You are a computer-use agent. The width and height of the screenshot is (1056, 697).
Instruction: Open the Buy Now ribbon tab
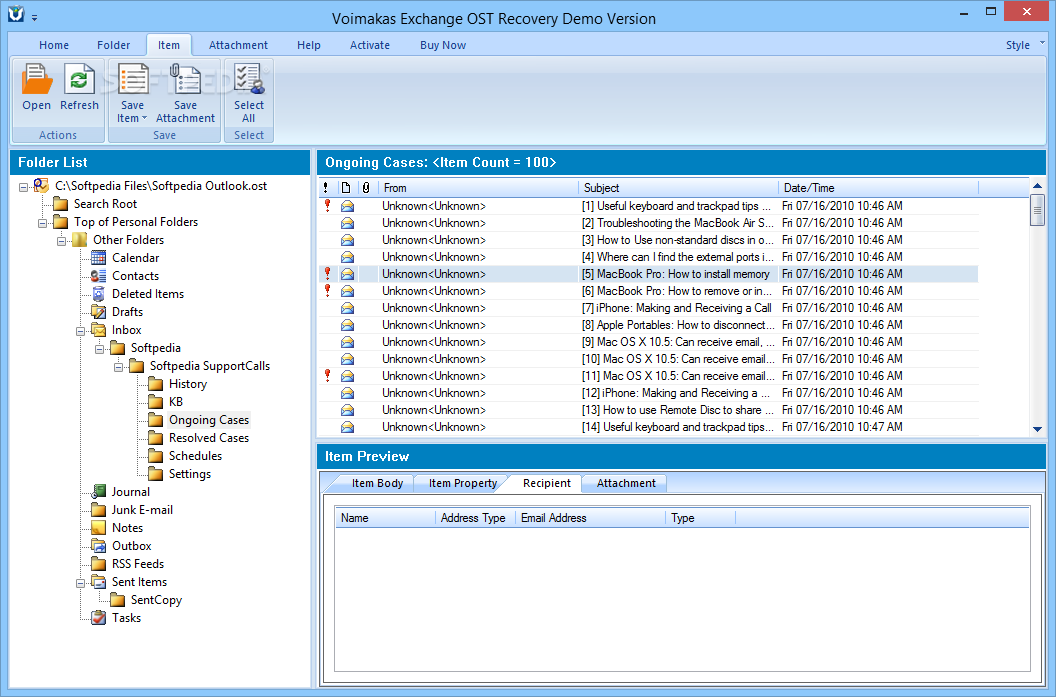[x=442, y=45]
